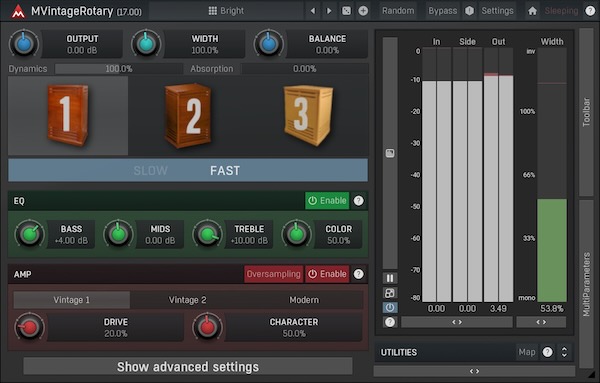This screenshot has height=383, width=600.
Task: Select rotary cabinet model 1
Action: coord(68,116)
